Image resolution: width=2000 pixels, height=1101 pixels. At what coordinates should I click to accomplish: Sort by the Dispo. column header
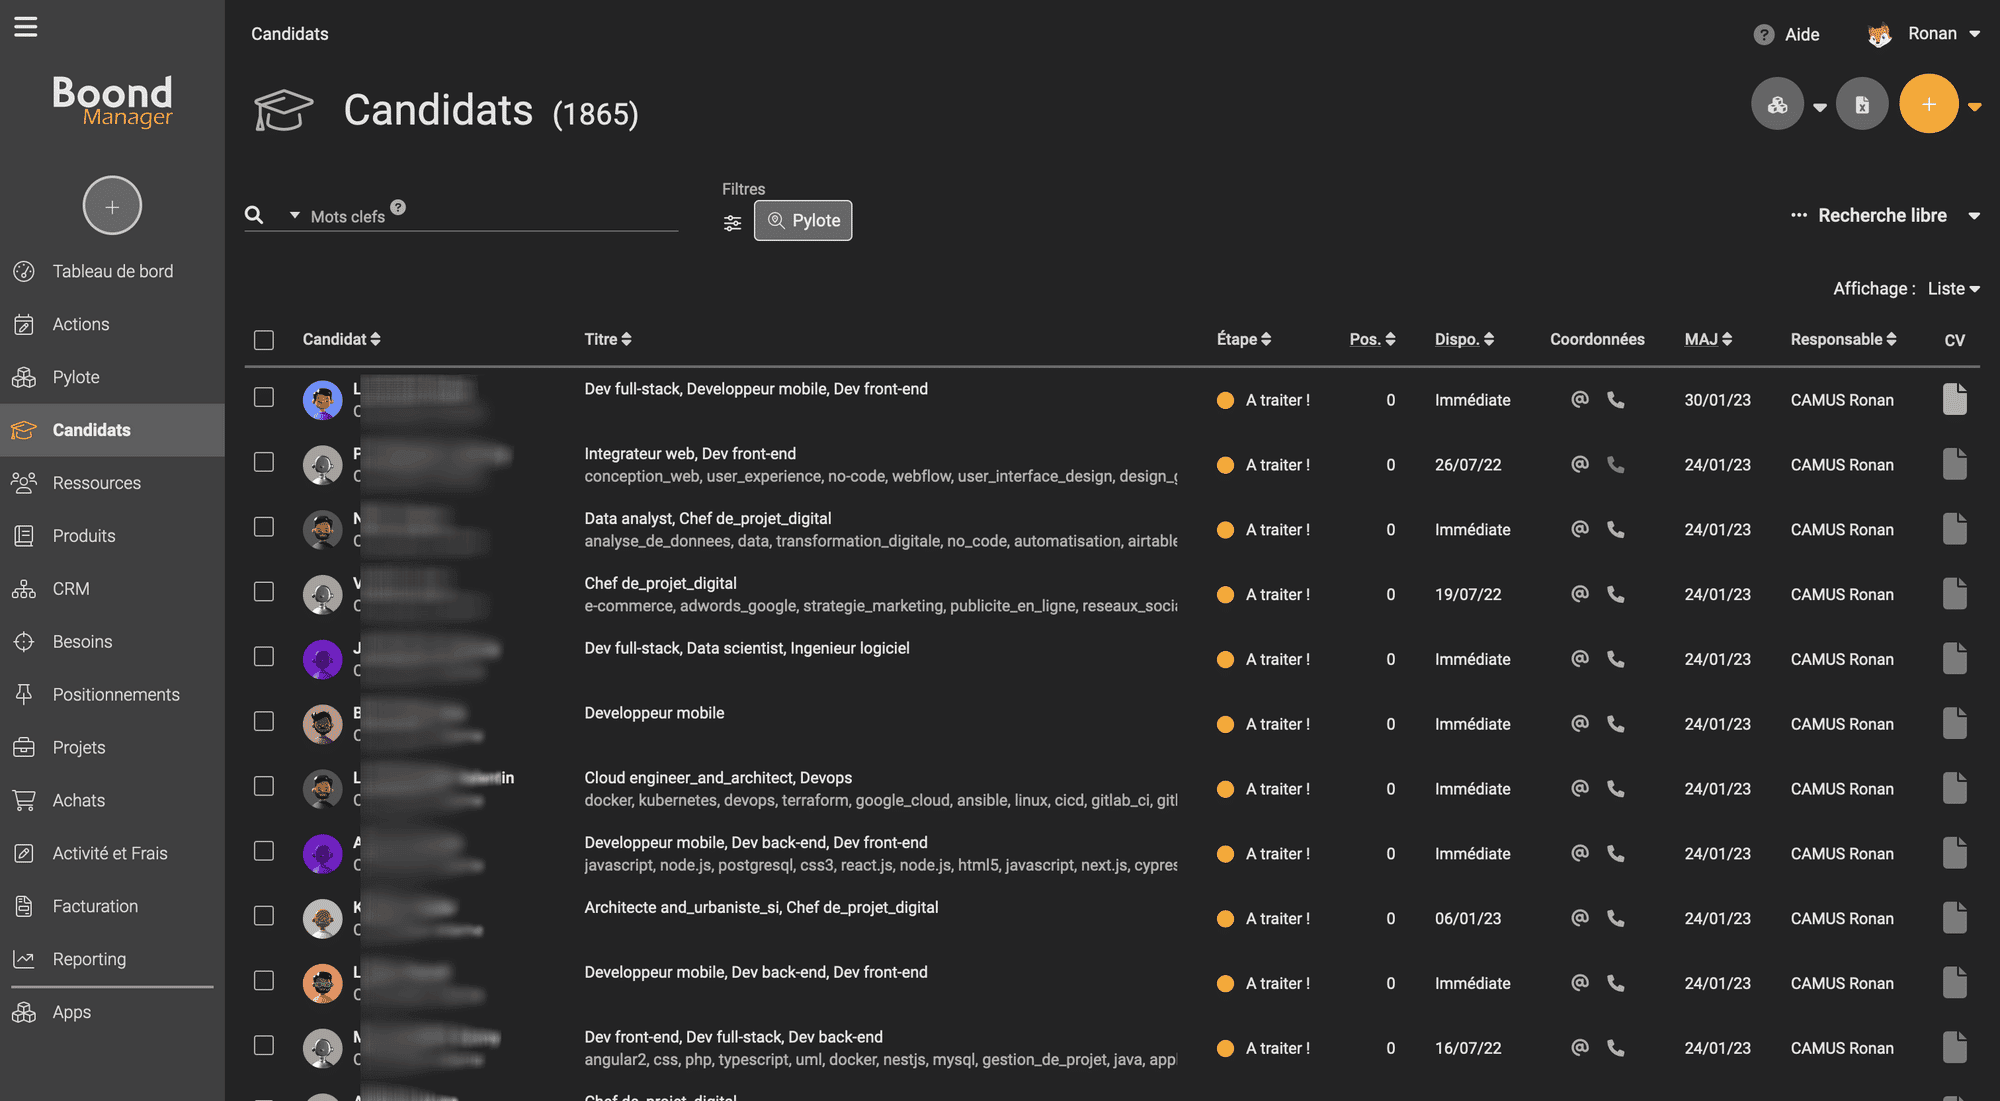[1464, 339]
